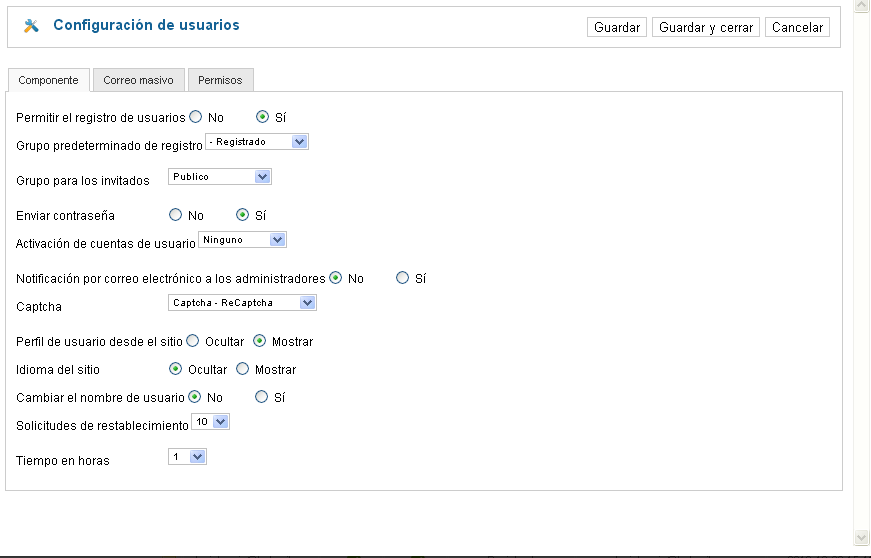
Task: Click the scrollbar up arrow
Action: 862,5
